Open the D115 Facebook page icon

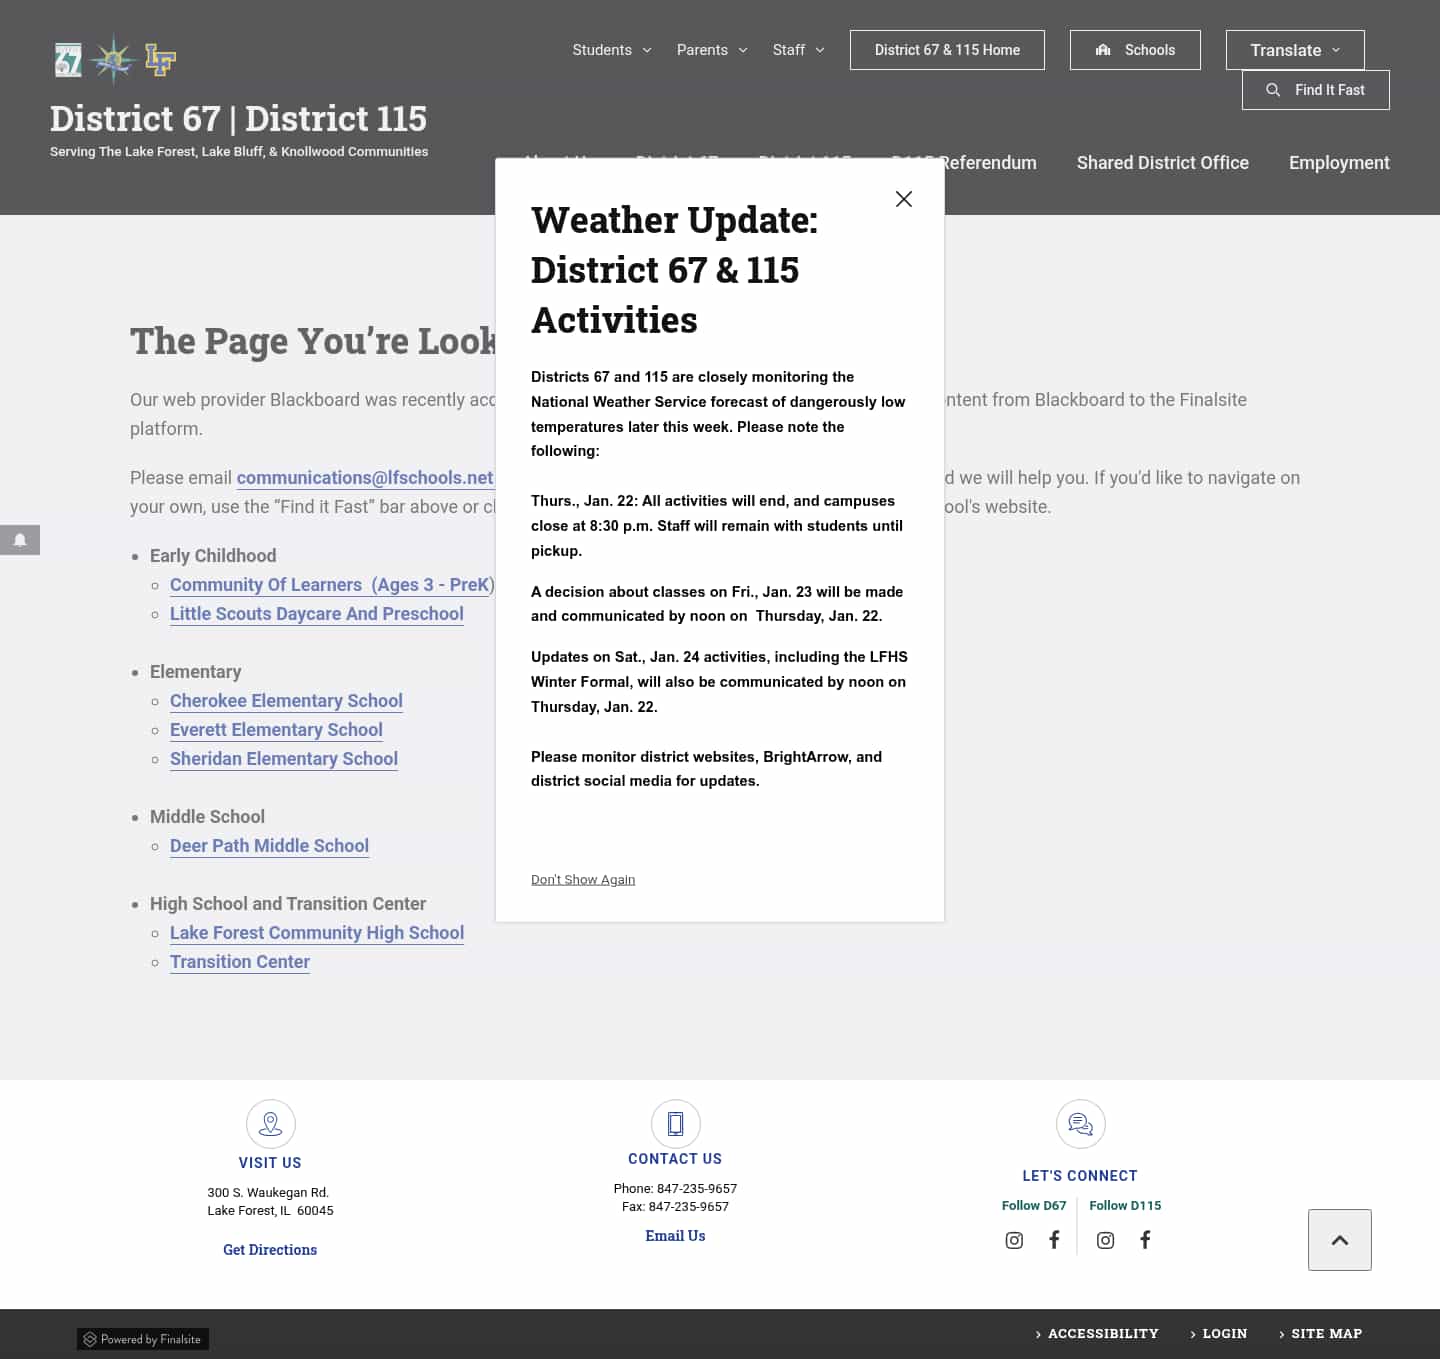(x=1145, y=1240)
